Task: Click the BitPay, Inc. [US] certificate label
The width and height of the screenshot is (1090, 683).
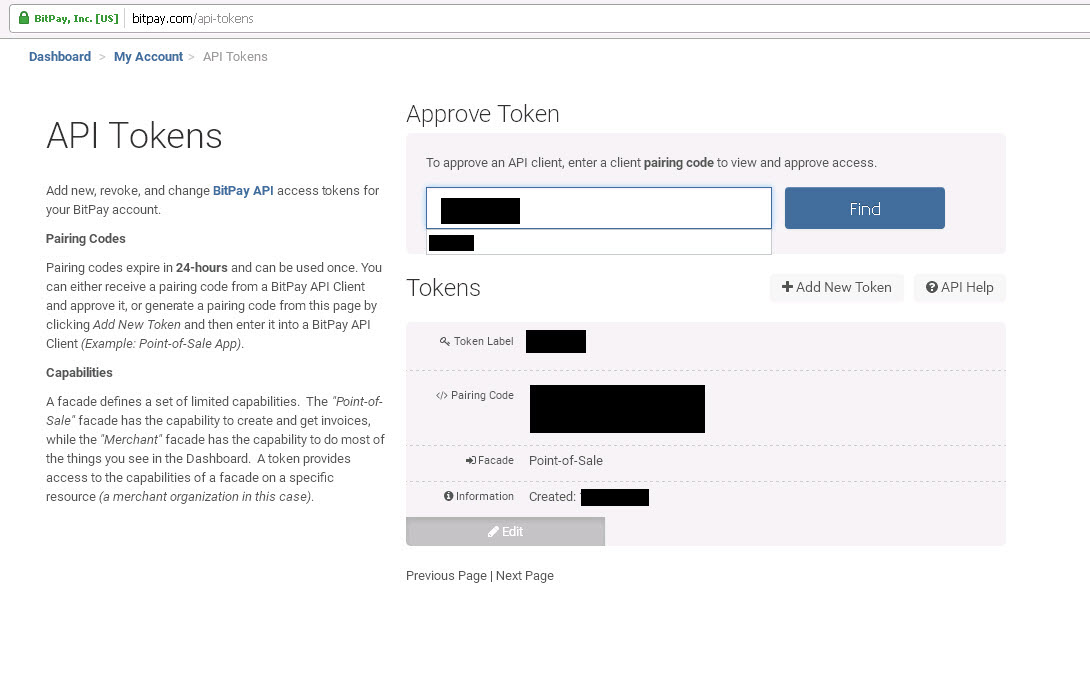Action: (x=76, y=19)
